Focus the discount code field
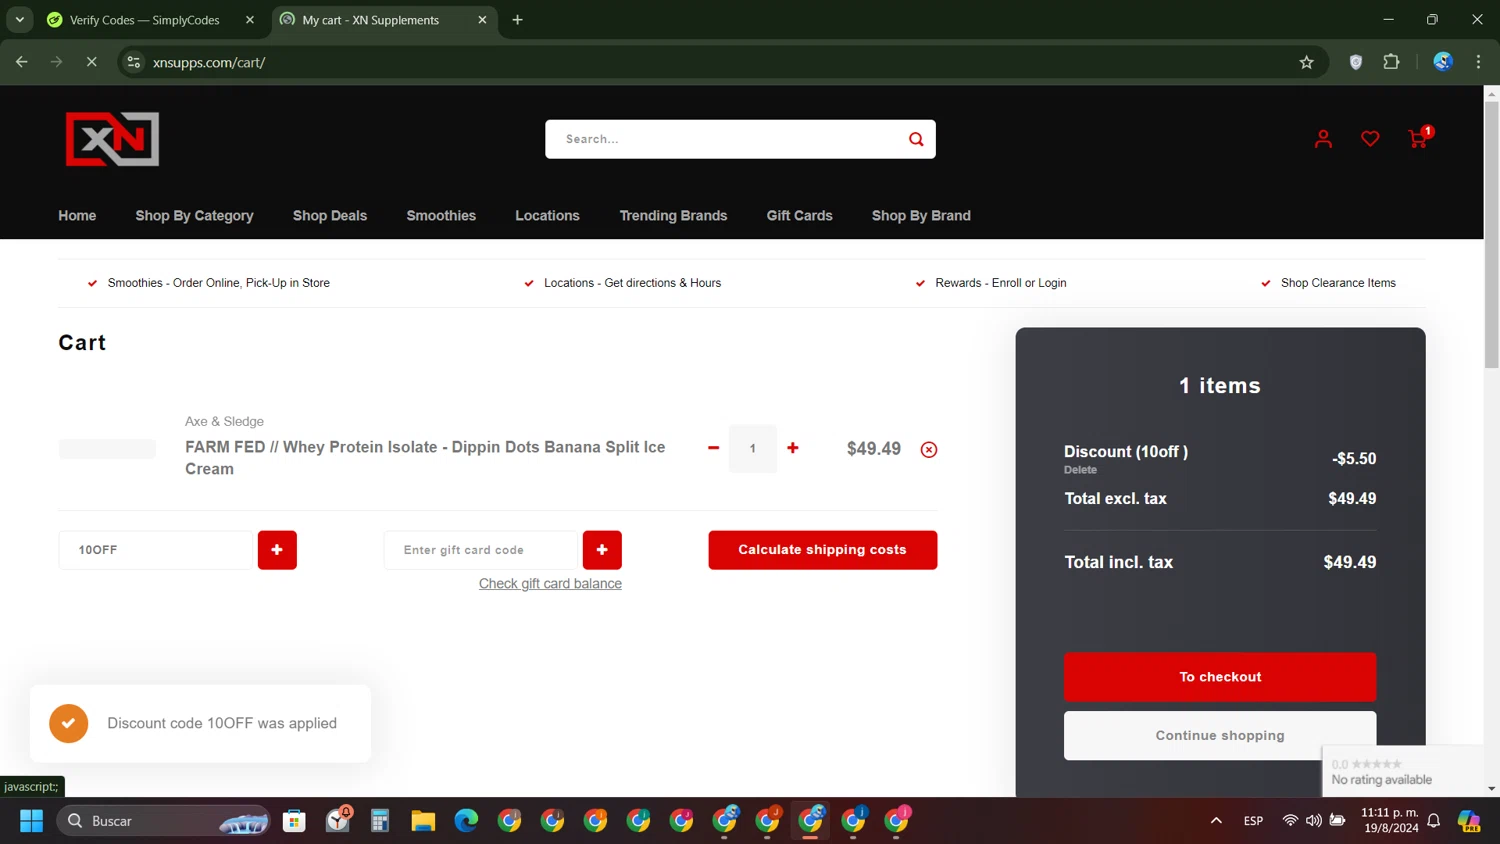 156,550
